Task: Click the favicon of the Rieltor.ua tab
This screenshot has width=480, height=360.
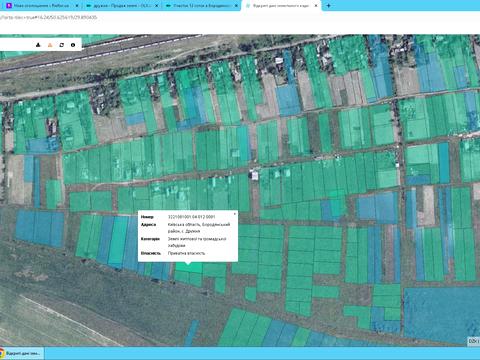Action: point(9,6)
